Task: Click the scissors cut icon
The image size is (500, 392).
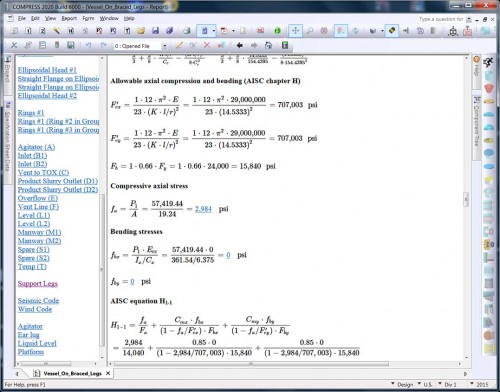Action: coord(14,45)
